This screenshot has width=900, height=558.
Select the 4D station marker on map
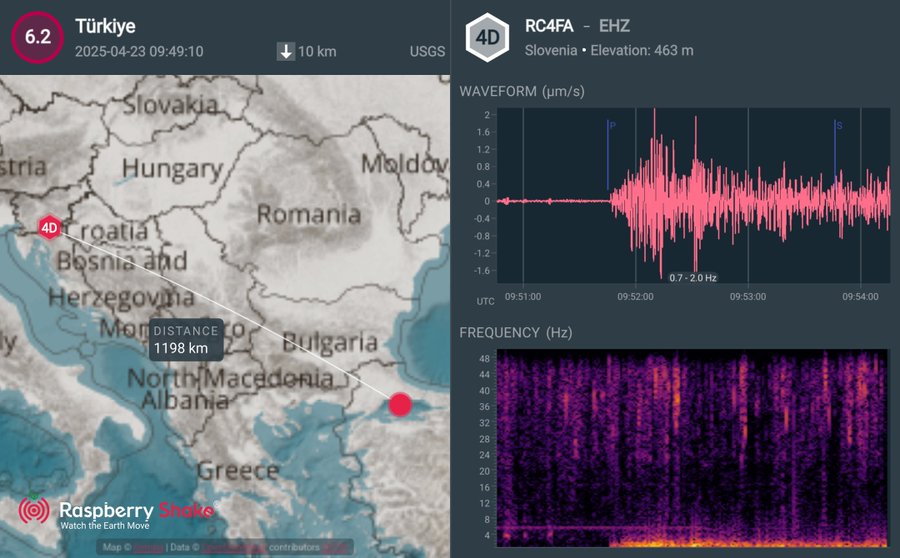pos(49,227)
